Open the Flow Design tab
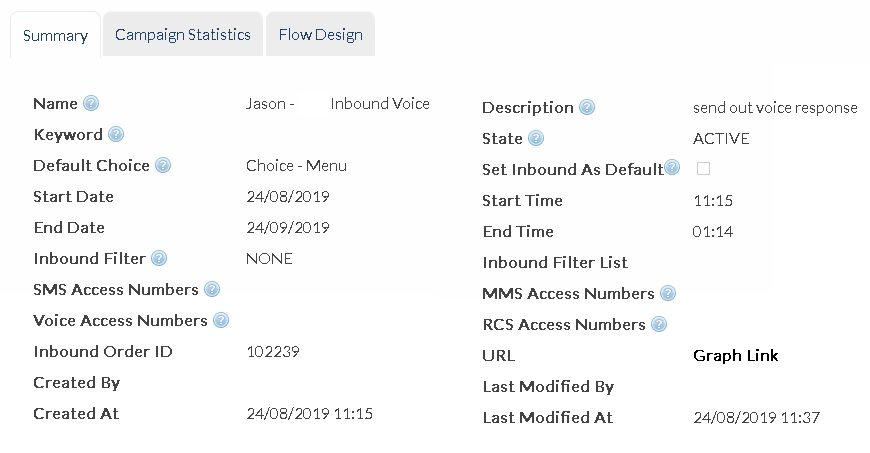This screenshot has width=870, height=453. coord(320,35)
